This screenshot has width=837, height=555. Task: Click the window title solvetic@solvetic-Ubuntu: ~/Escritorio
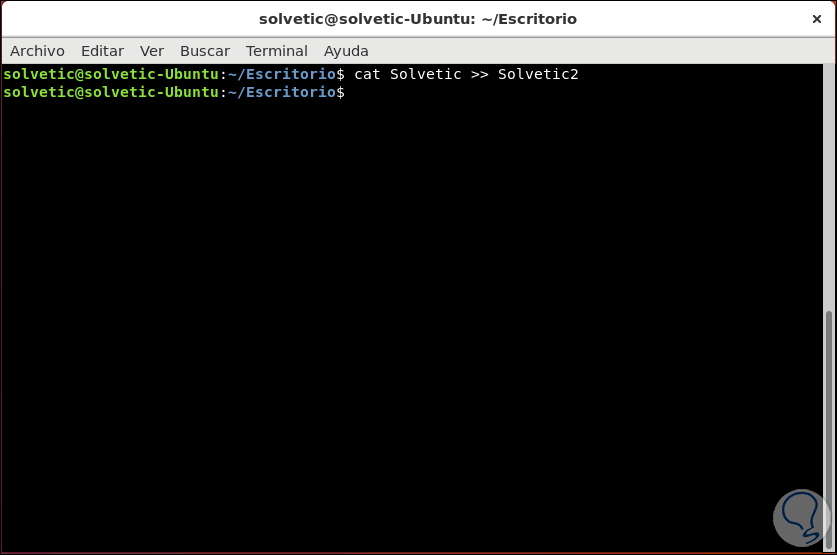(x=417, y=19)
